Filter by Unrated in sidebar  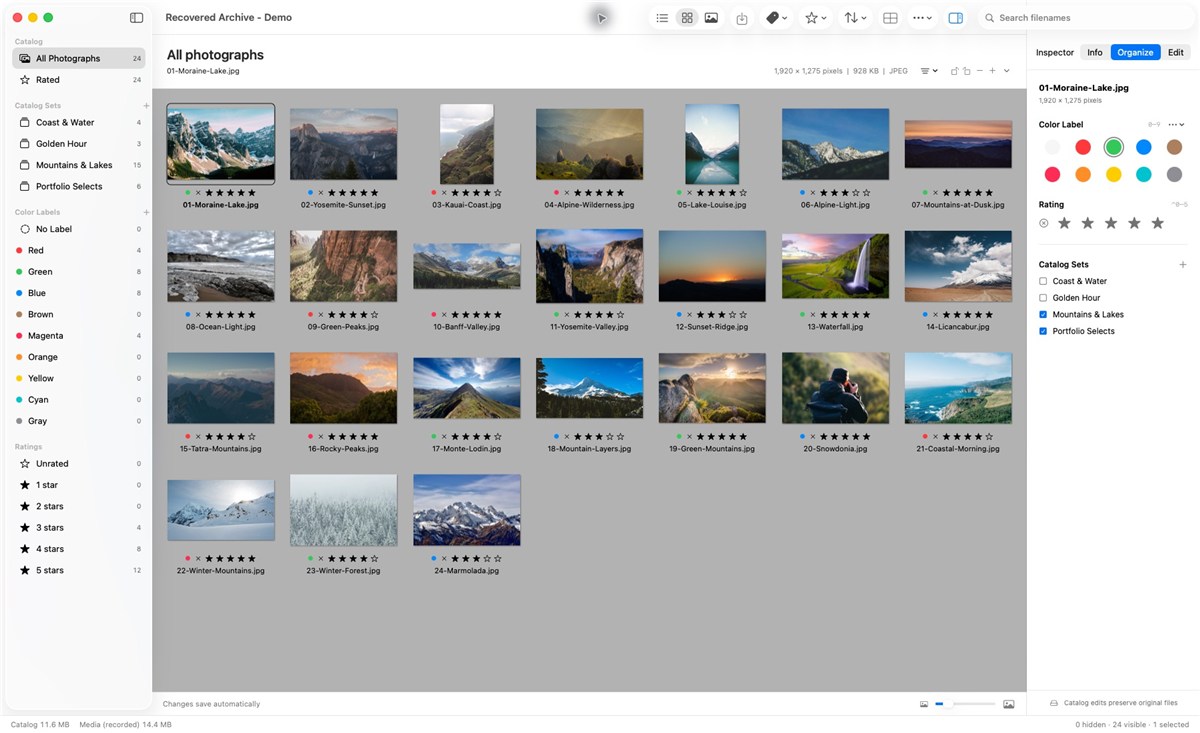[79, 464]
